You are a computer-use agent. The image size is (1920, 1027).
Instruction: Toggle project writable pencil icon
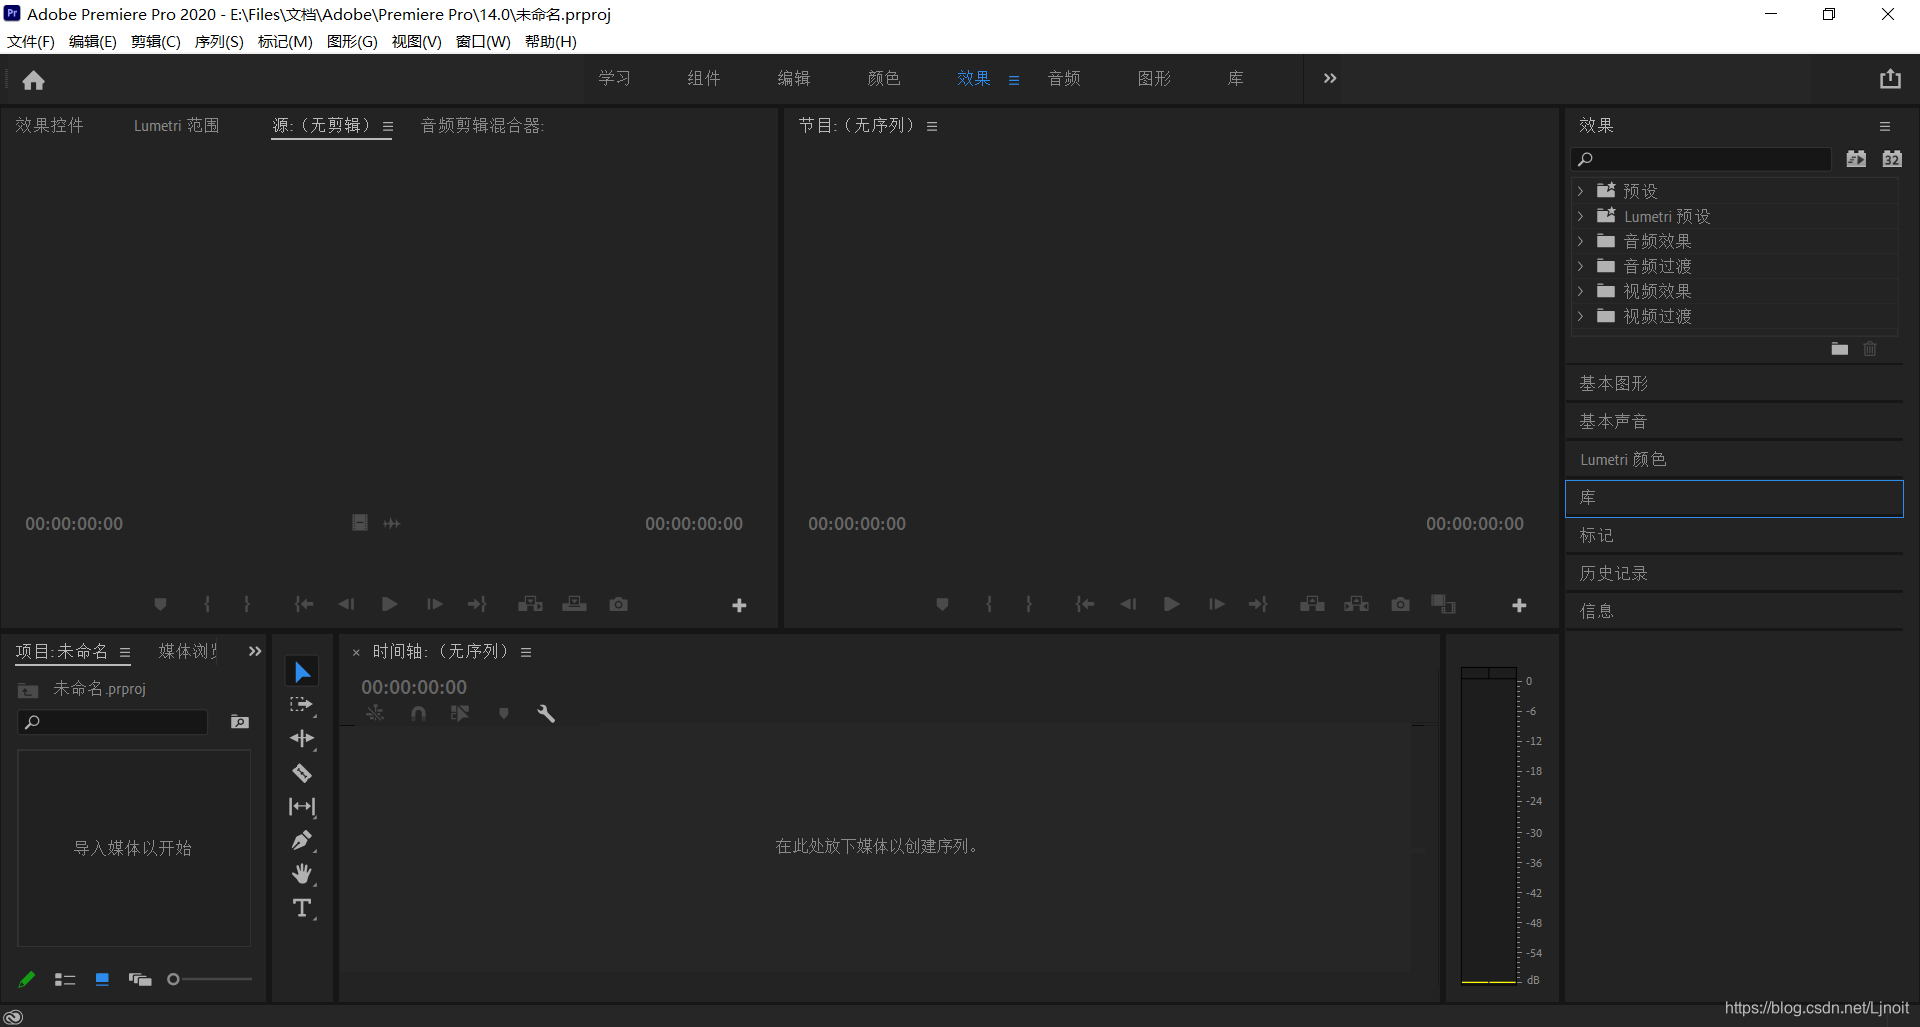(x=28, y=979)
